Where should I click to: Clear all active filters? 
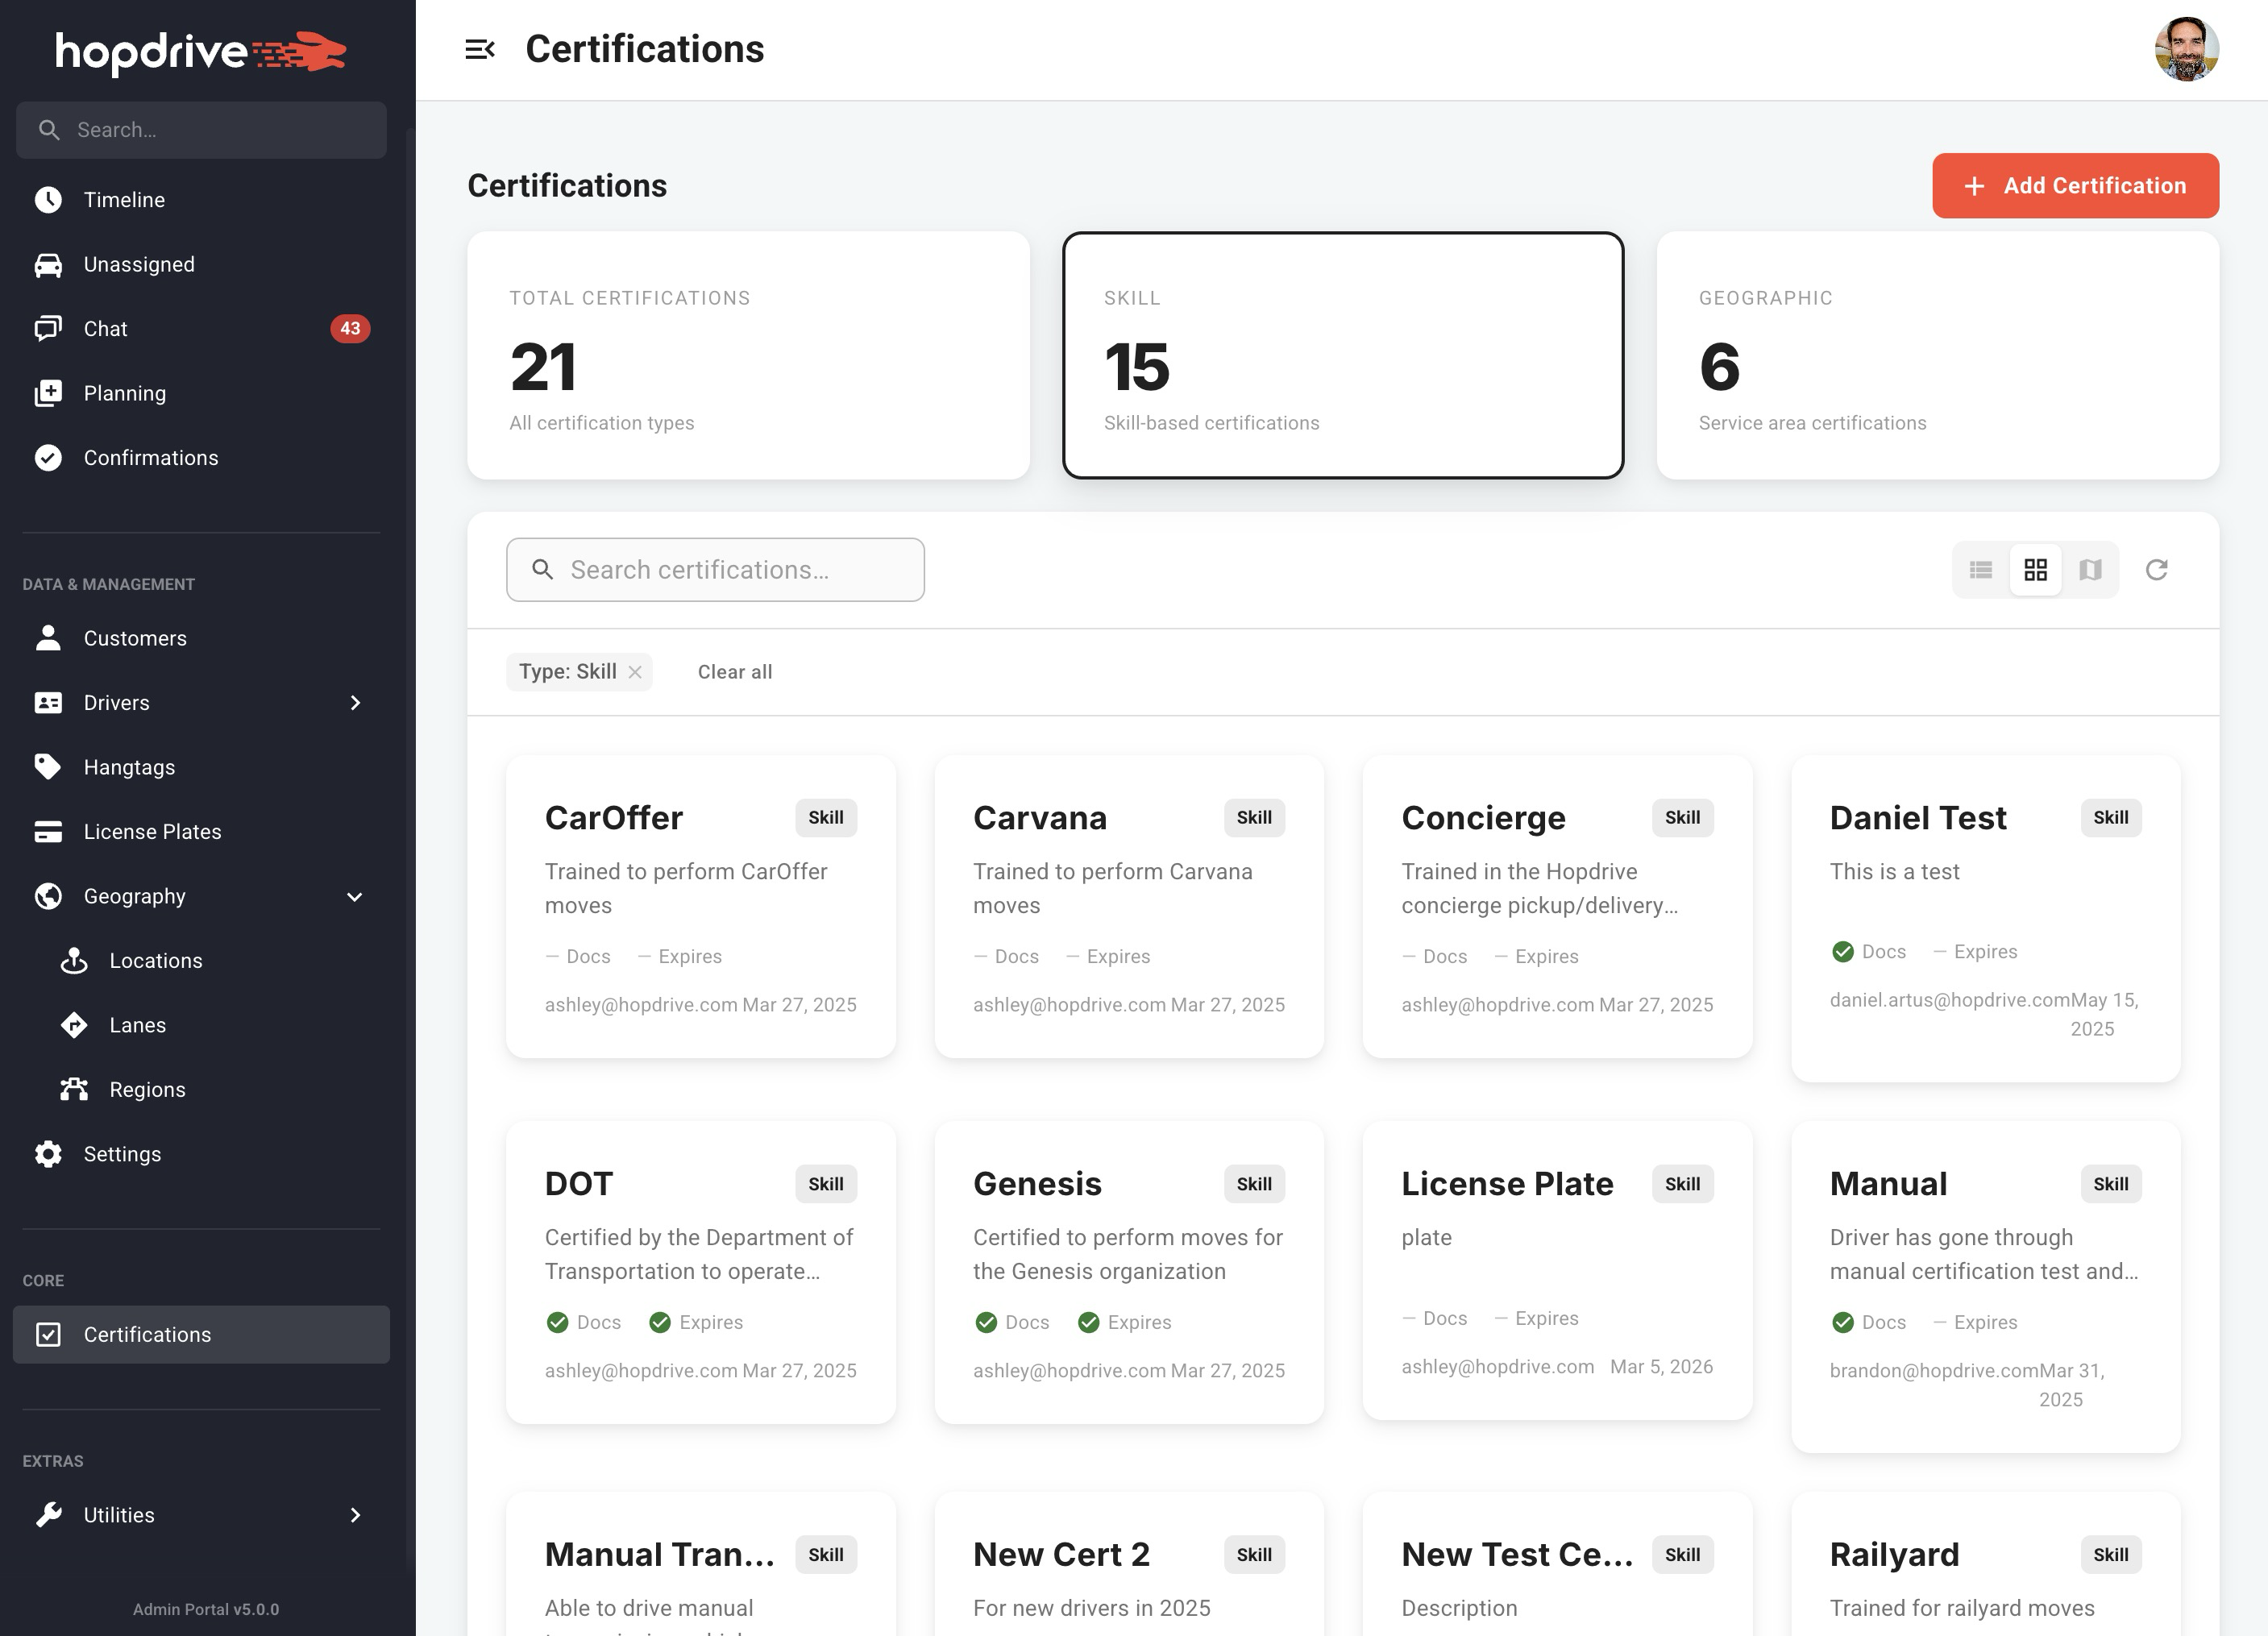[x=735, y=671]
